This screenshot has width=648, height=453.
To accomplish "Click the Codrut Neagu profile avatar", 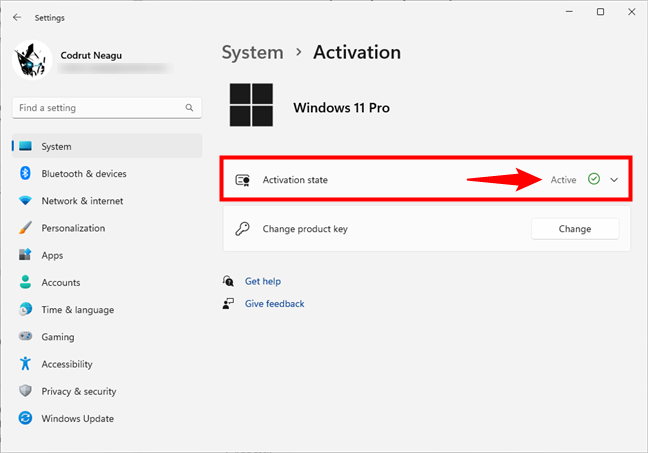I will coord(32,60).
